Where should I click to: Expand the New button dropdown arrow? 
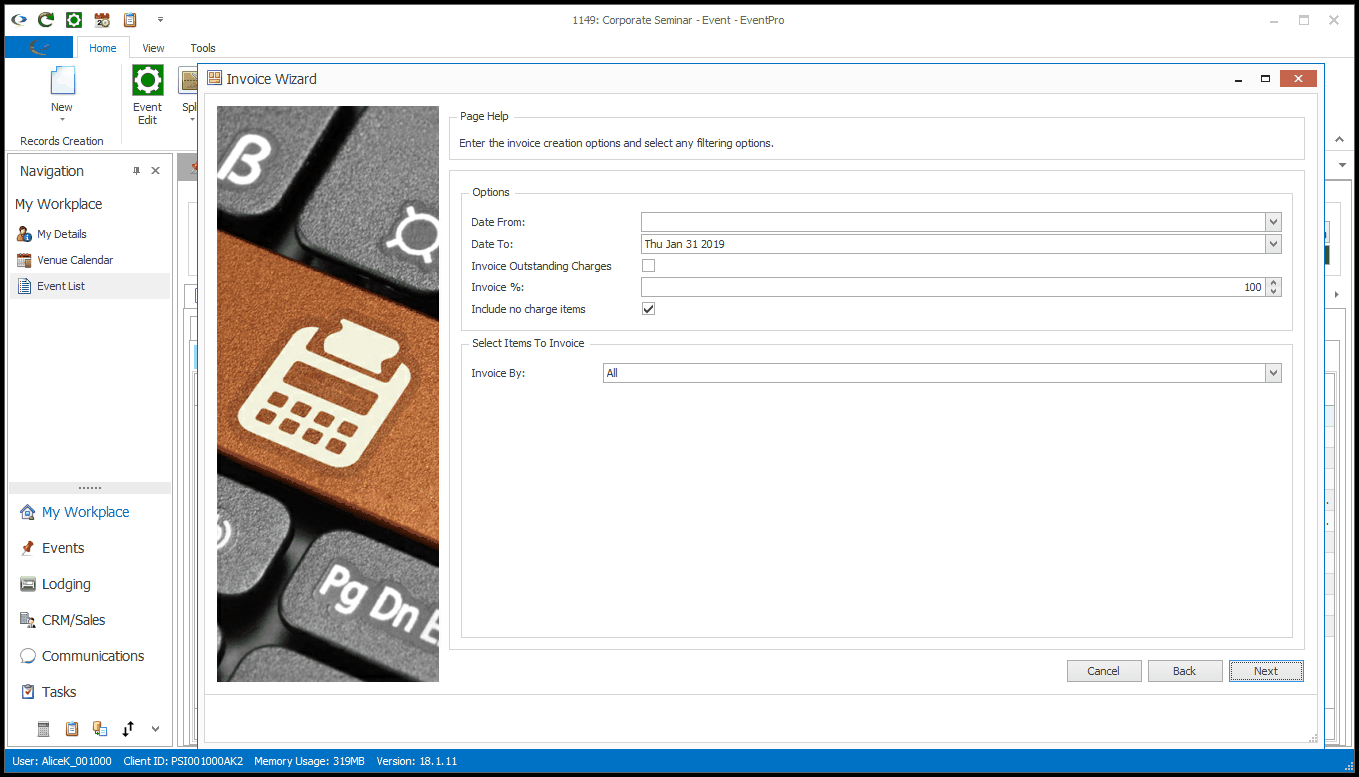point(62,120)
